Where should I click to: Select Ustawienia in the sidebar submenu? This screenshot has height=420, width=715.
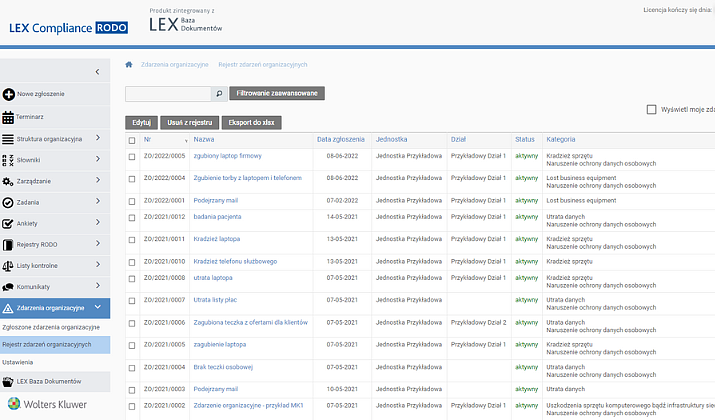[17, 361]
